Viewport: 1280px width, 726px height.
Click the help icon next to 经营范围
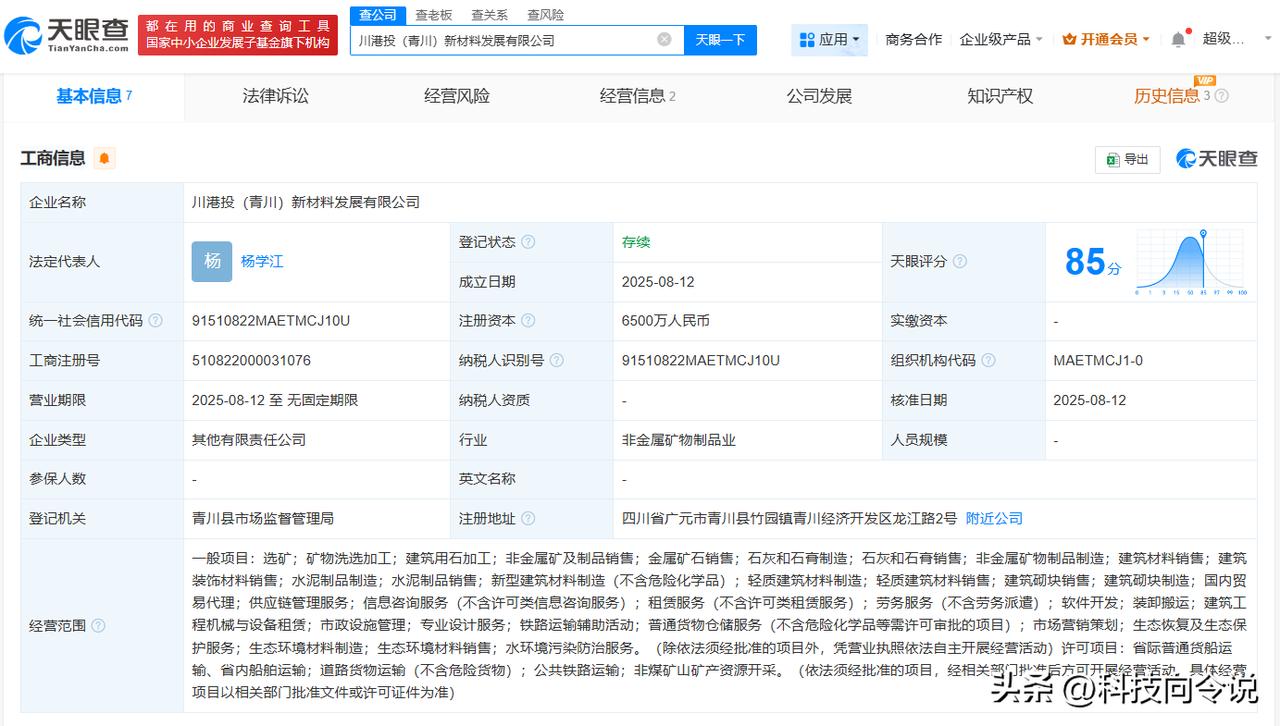pyautogui.click(x=98, y=625)
